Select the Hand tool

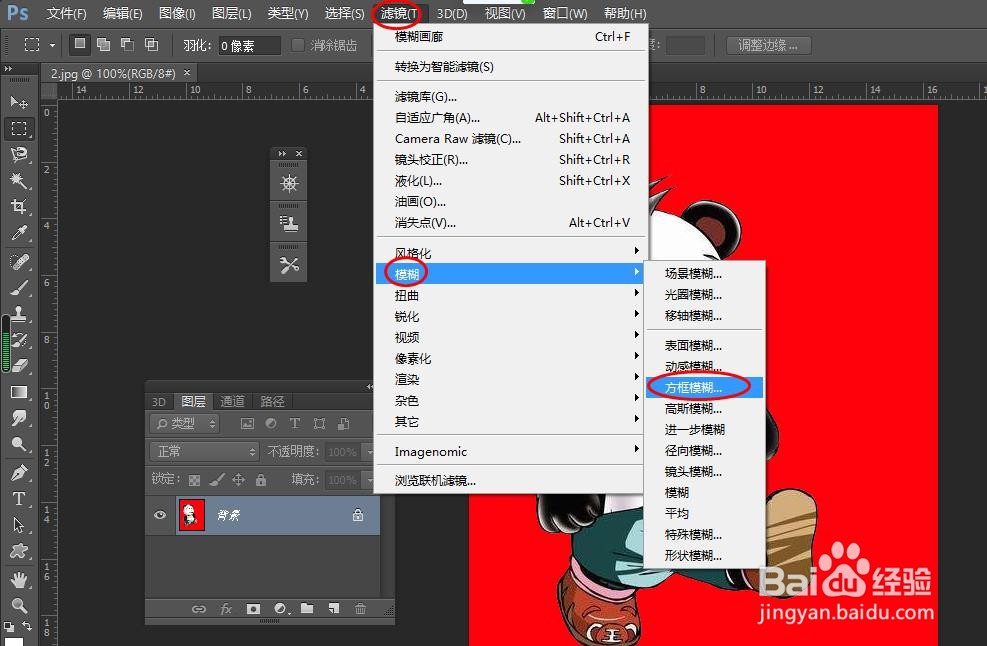(19, 579)
